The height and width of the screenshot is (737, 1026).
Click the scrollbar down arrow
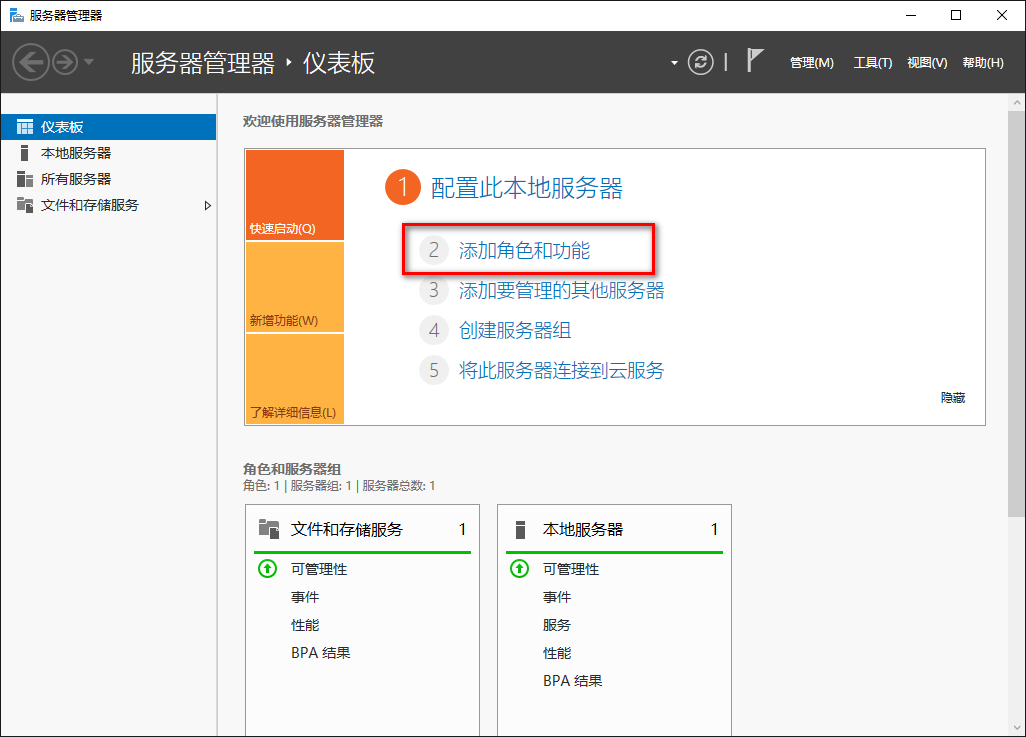click(1016, 727)
